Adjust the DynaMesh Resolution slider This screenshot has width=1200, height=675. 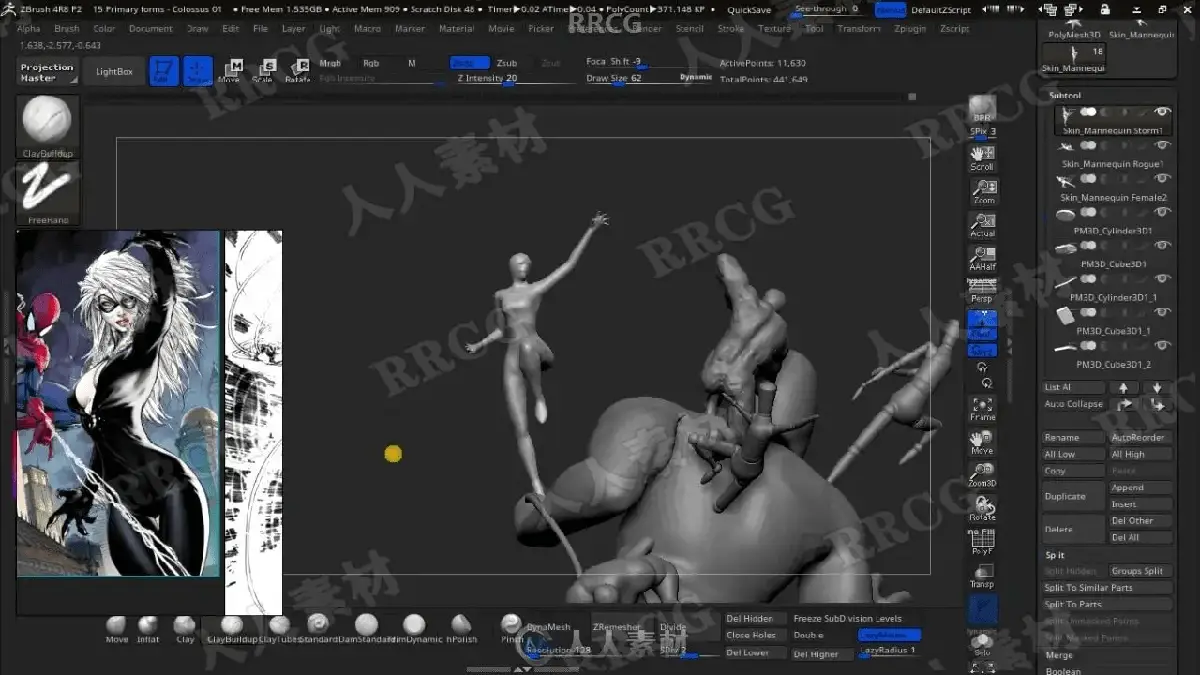[x=558, y=650]
